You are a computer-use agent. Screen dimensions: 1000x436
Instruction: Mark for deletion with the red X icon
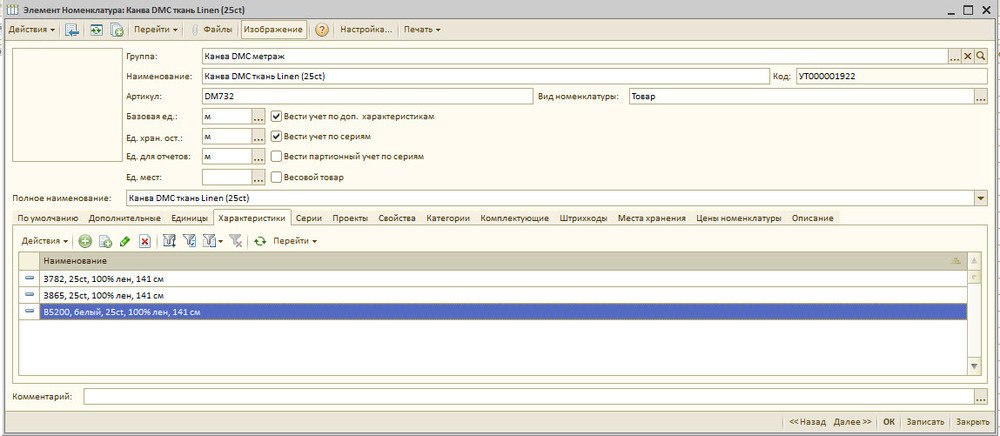click(145, 241)
